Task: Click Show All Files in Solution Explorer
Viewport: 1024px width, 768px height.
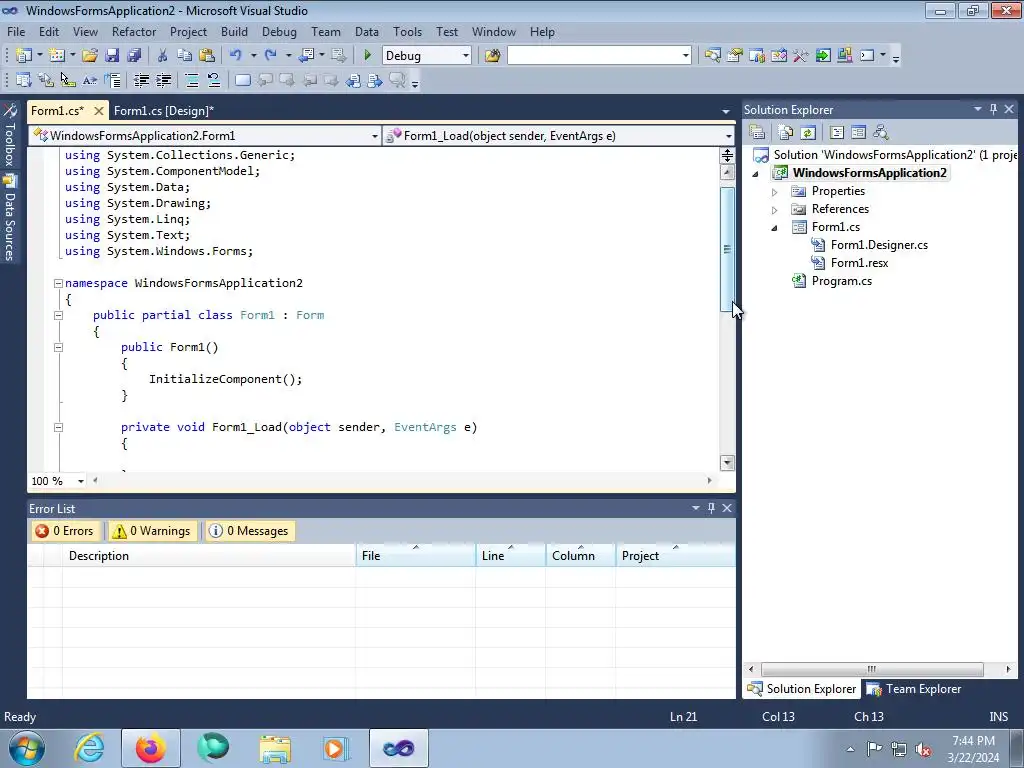Action: (786, 133)
